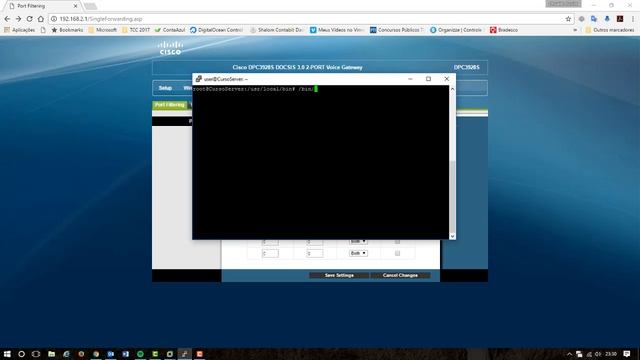
Task: Open the Shalom Contabil bookmark
Action: [277, 30]
